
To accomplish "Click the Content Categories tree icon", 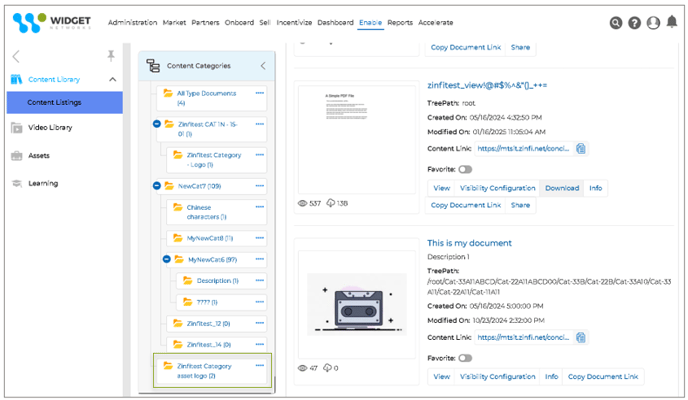I will coord(153,66).
